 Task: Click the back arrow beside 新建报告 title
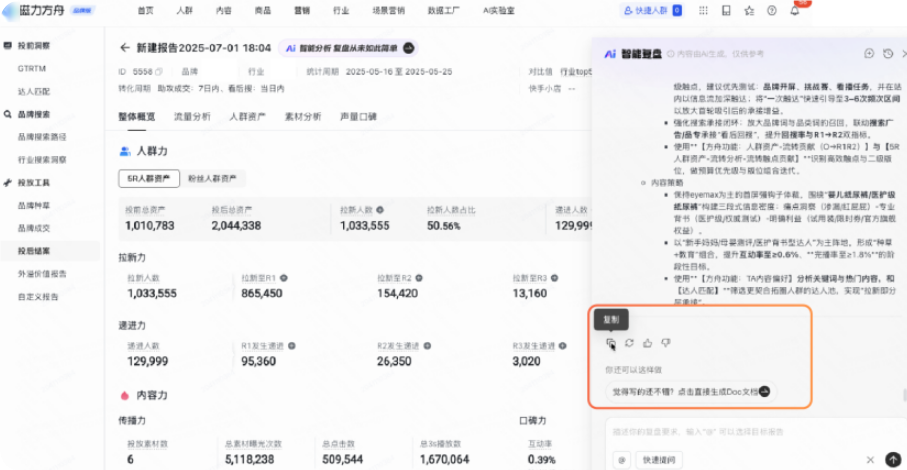124,48
